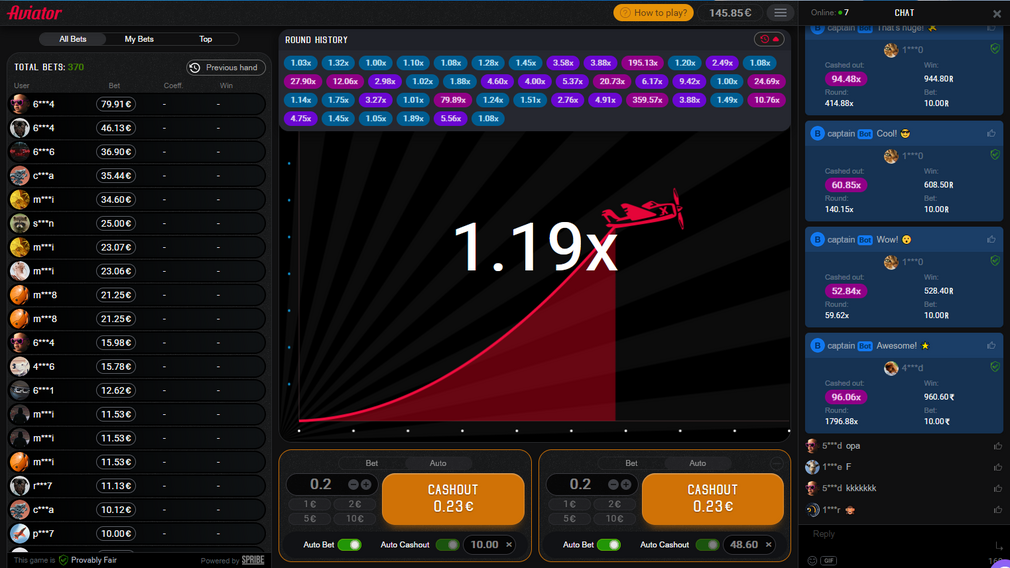Increase bet amount in the first bet panel
The image size is (1010, 568).
coord(366,484)
